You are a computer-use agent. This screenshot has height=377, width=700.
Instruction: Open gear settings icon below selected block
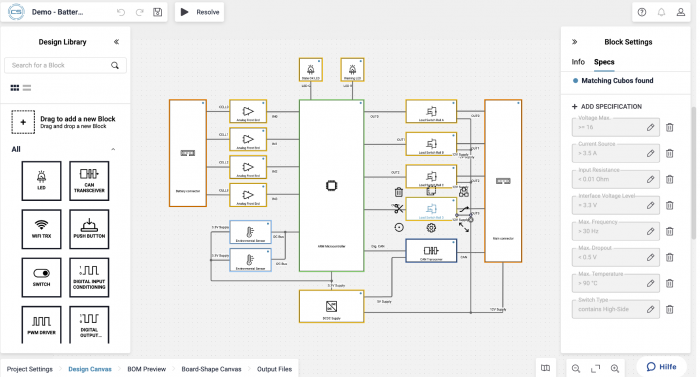431,228
